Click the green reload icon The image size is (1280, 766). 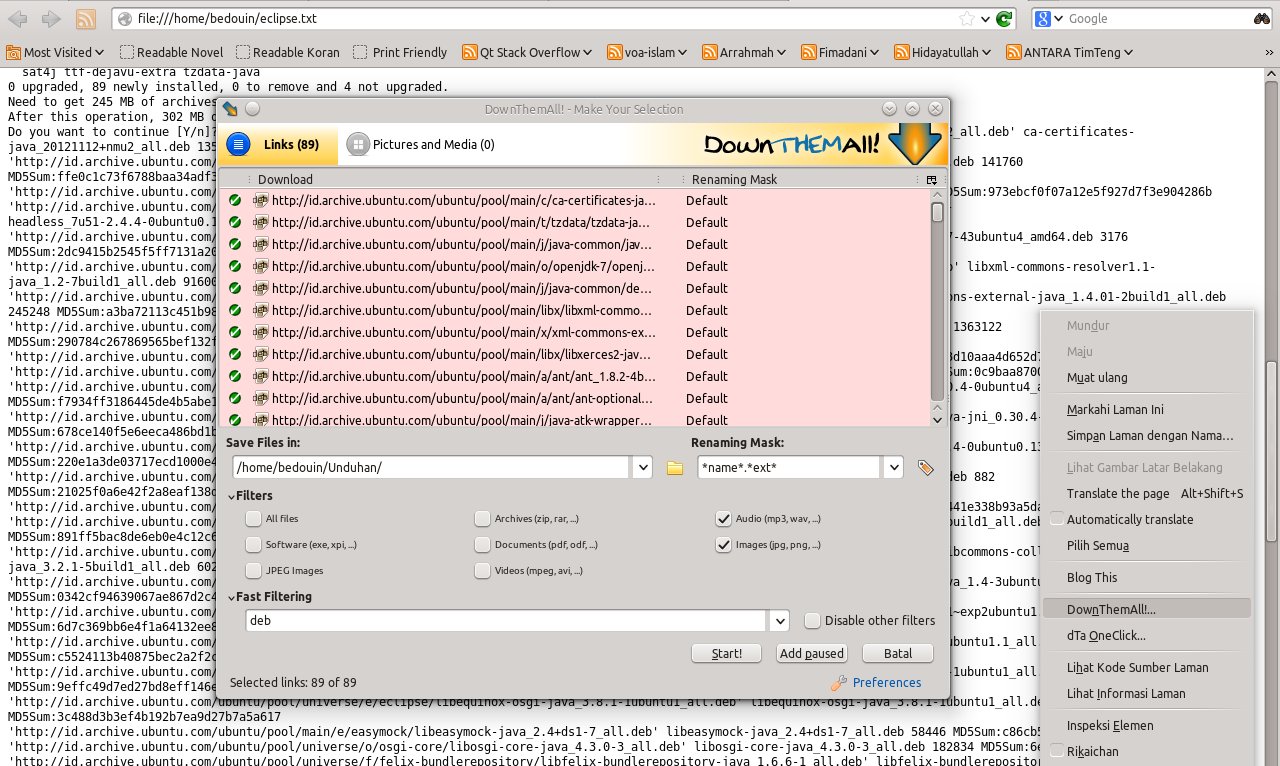[1005, 19]
